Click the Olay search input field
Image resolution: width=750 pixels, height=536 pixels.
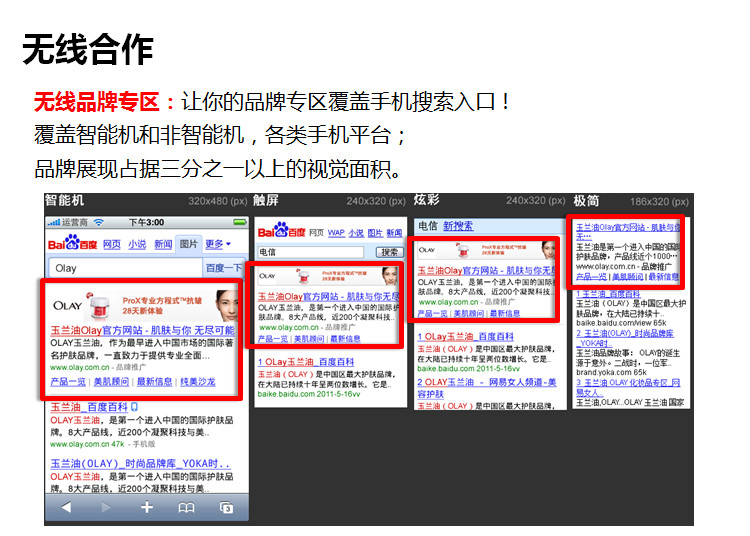(125, 268)
